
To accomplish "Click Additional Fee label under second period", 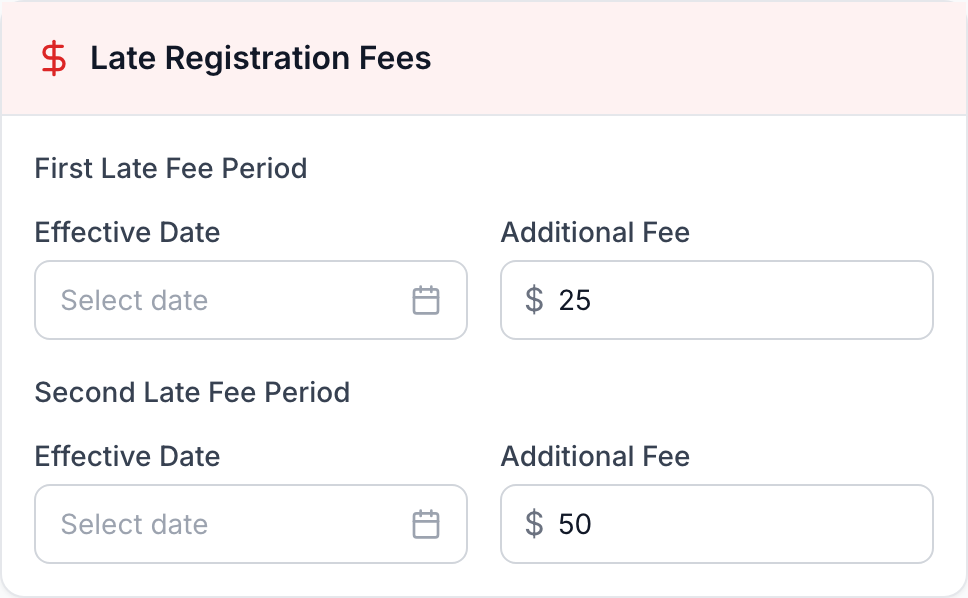I will click(595, 457).
